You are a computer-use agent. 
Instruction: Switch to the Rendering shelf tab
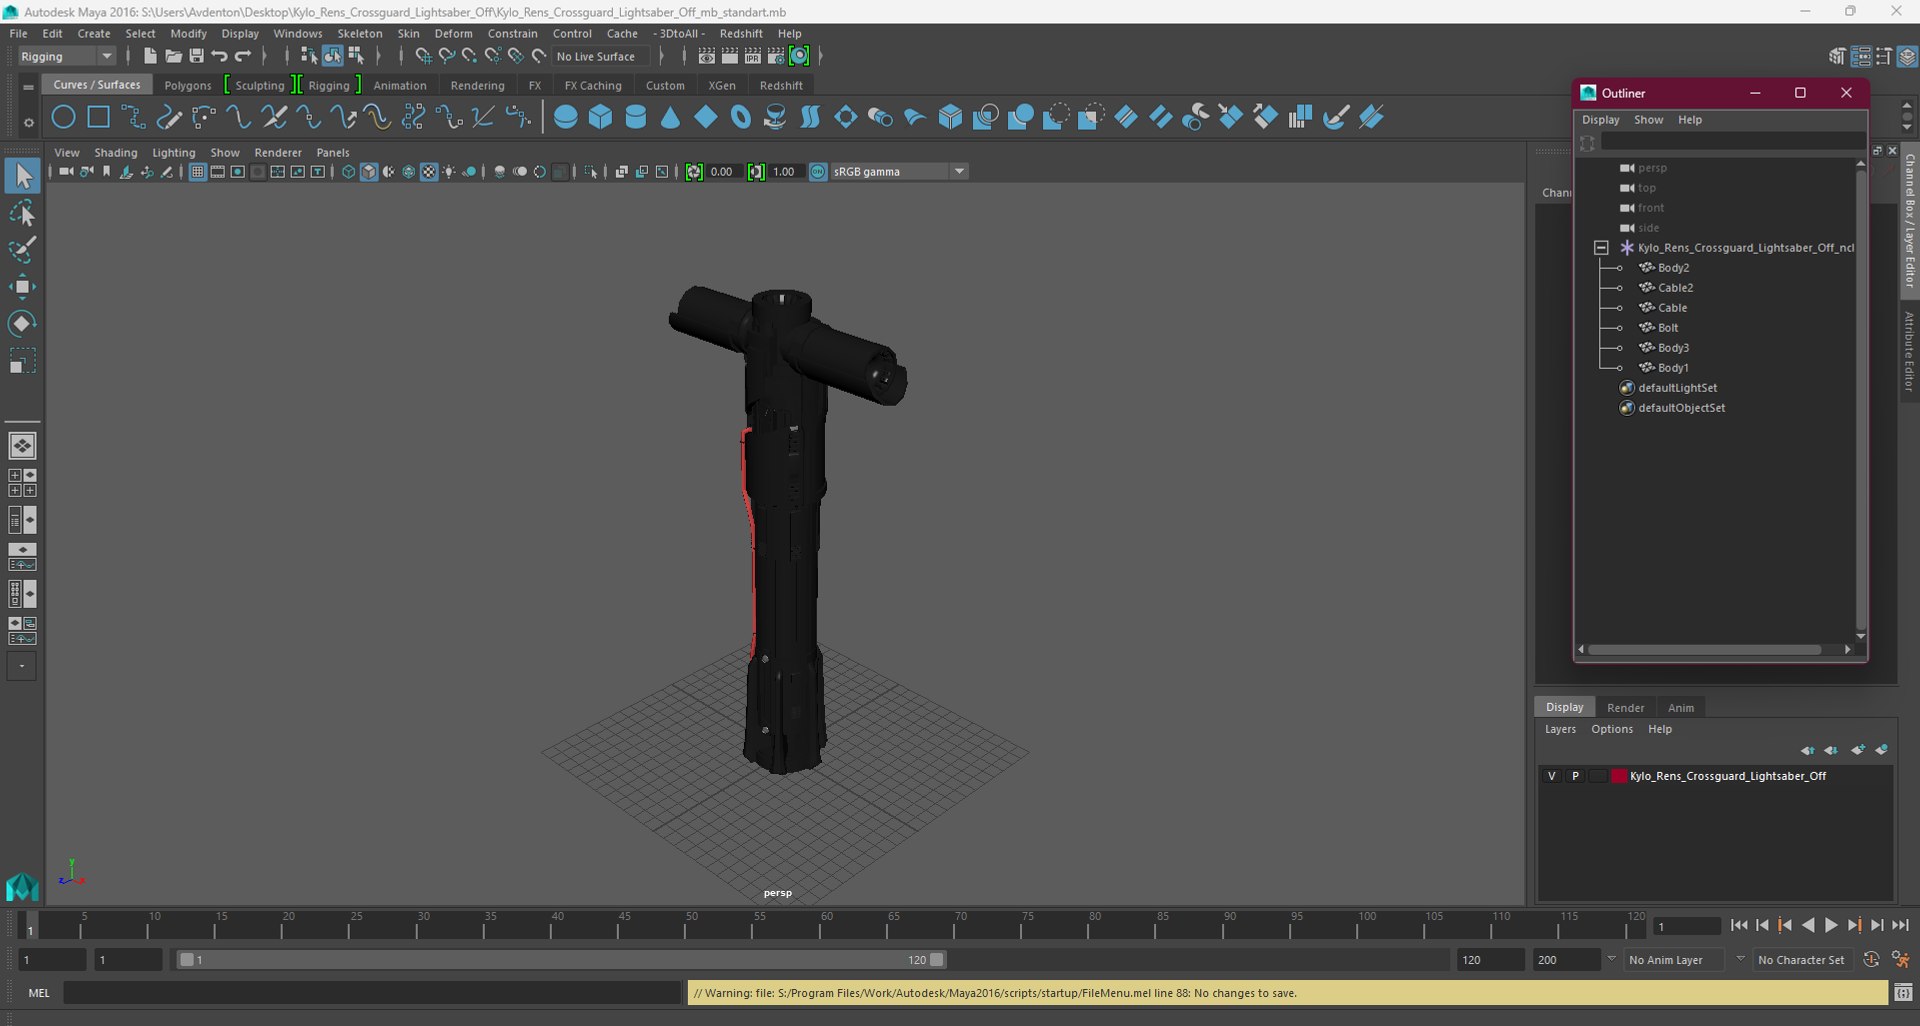477,85
